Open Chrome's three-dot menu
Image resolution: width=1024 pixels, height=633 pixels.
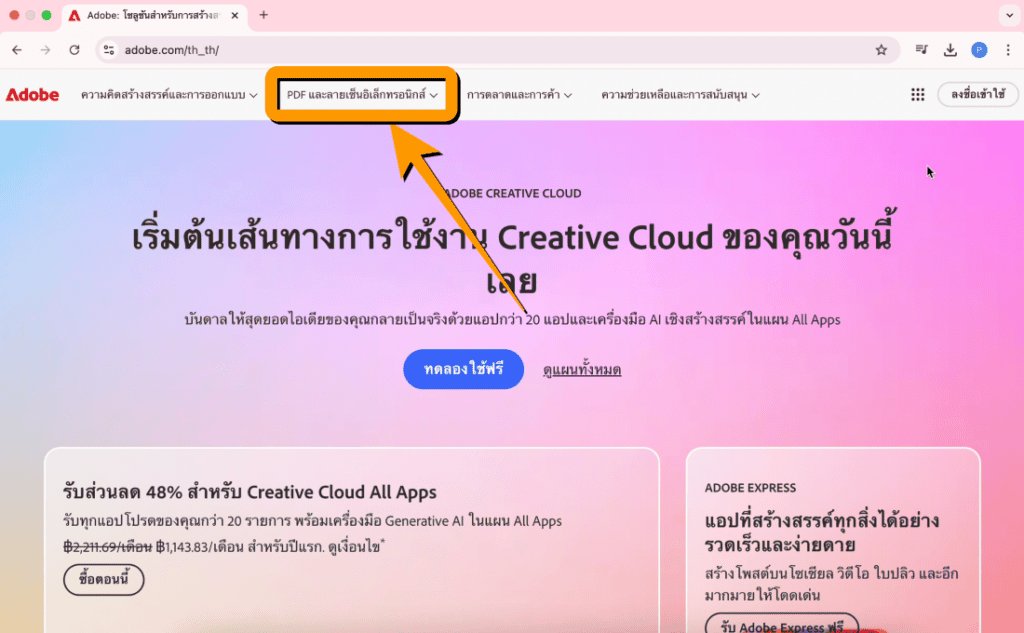(x=1008, y=49)
